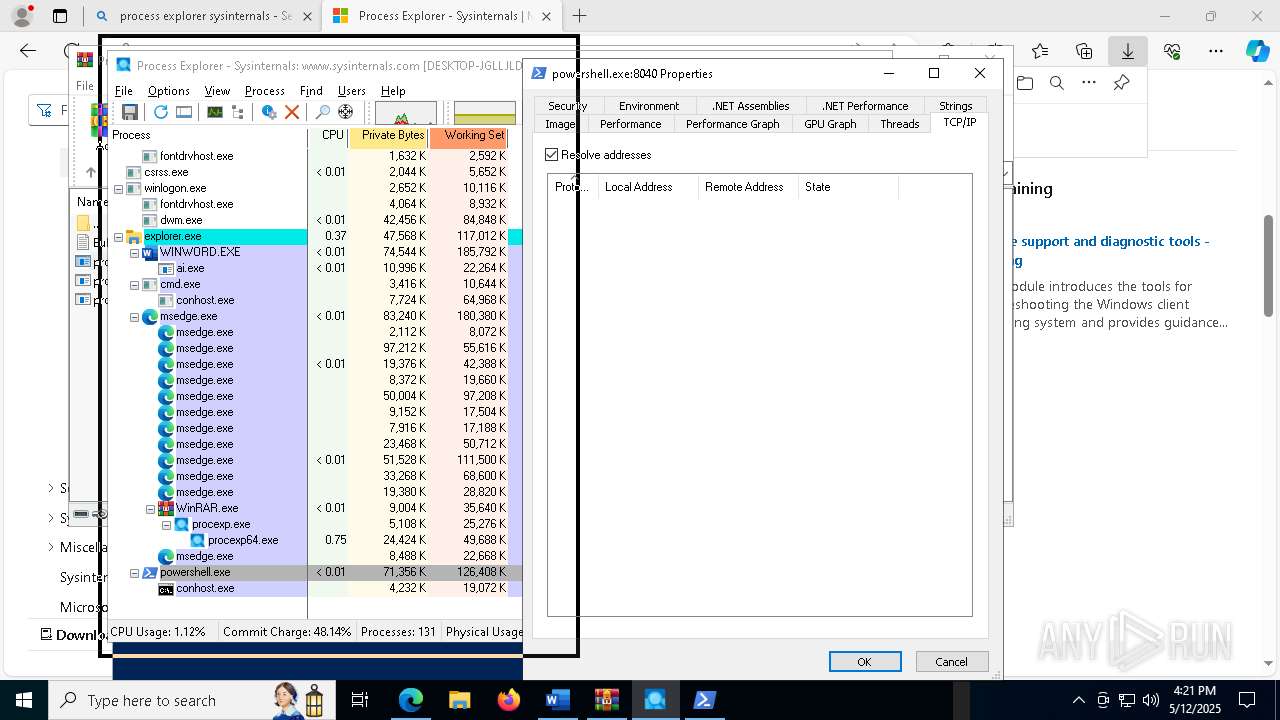The width and height of the screenshot is (1280, 720).
Task: Click the Copilot icon in Edge
Action: pos(1257,51)
